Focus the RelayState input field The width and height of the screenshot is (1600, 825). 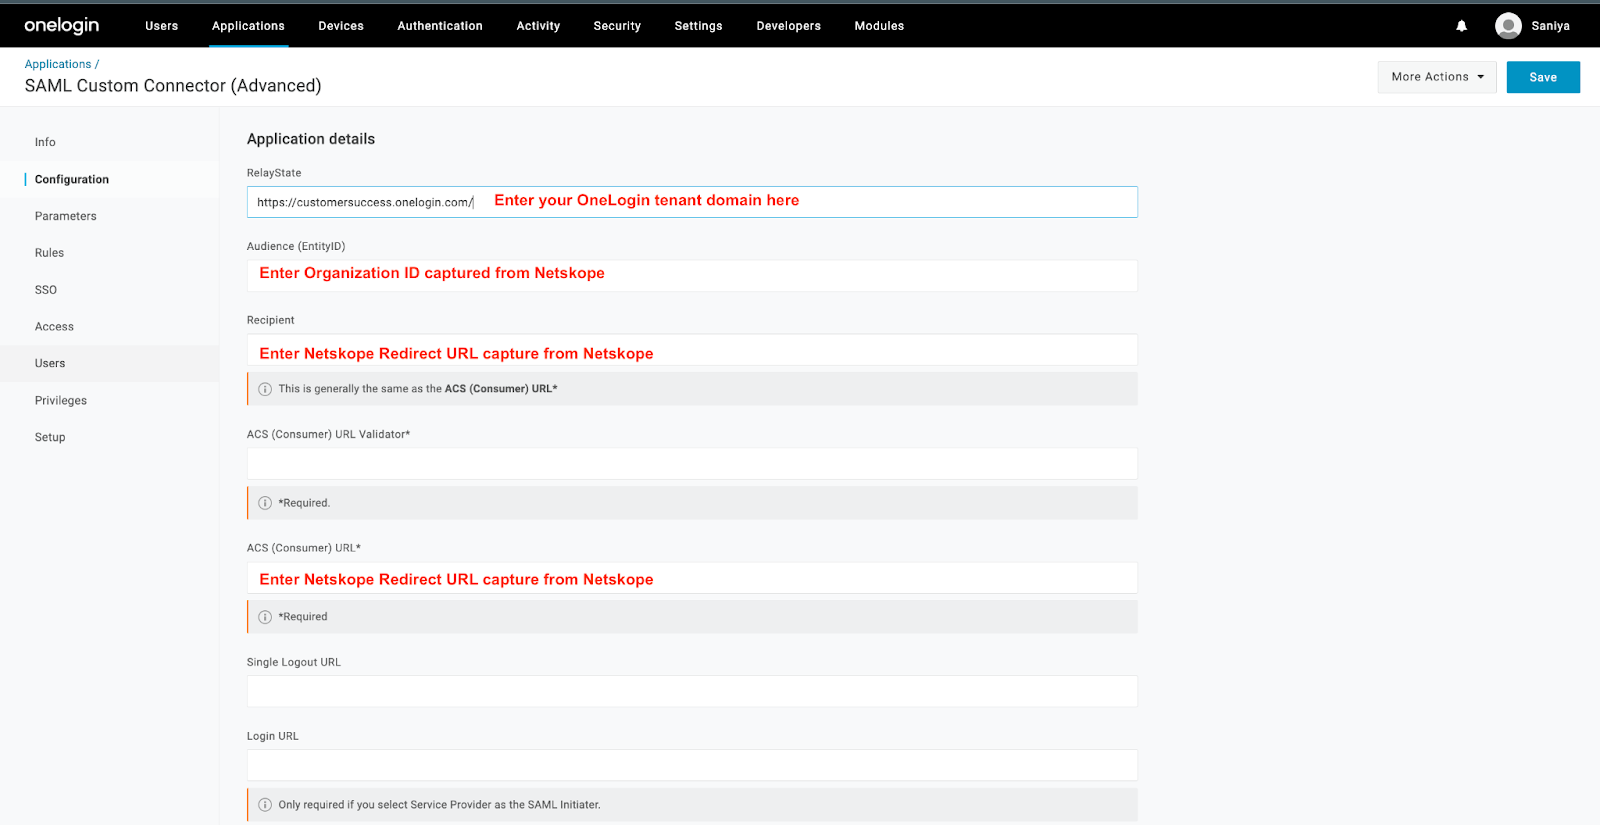(692, 202)
